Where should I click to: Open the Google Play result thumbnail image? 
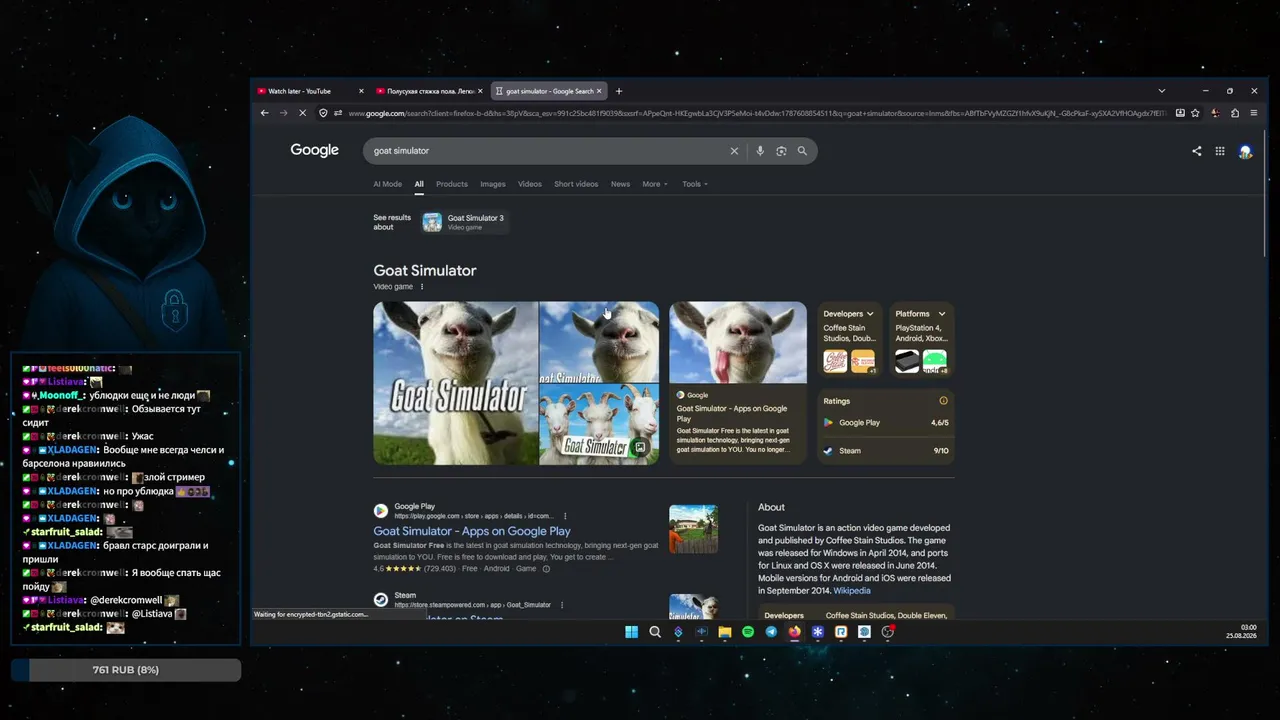[693, 529]
